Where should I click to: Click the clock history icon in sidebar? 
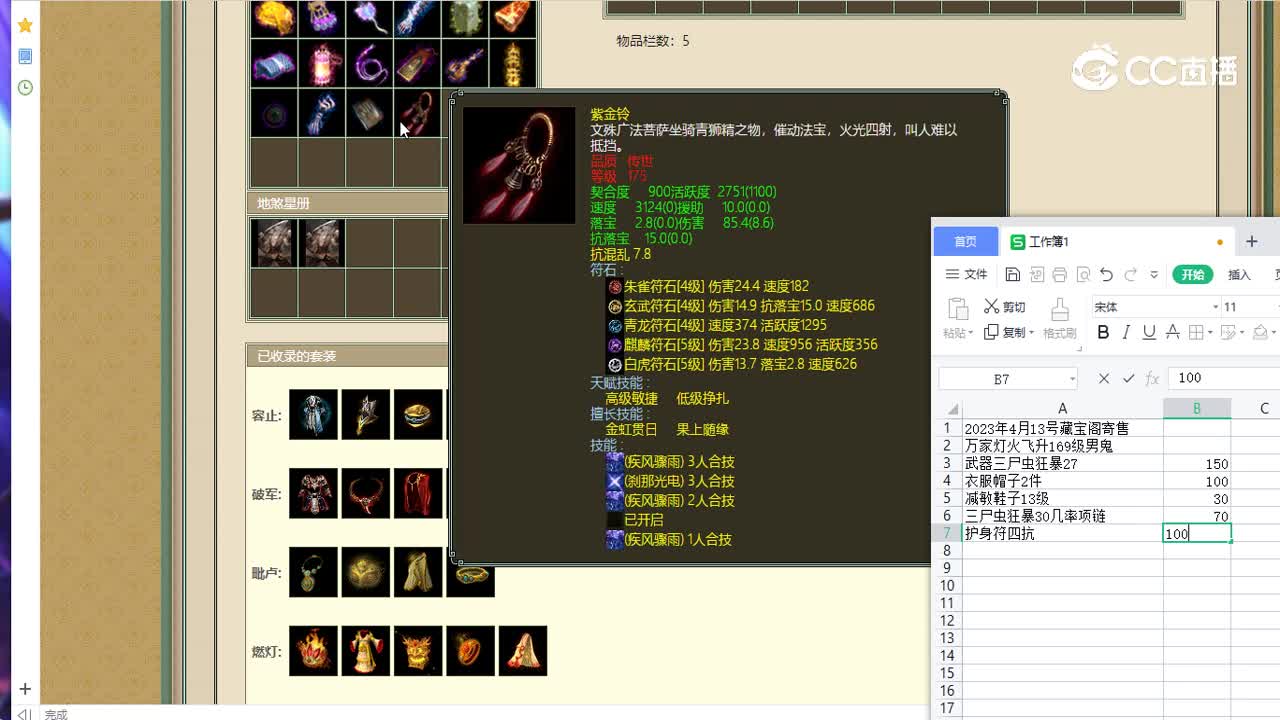point(25,88)
